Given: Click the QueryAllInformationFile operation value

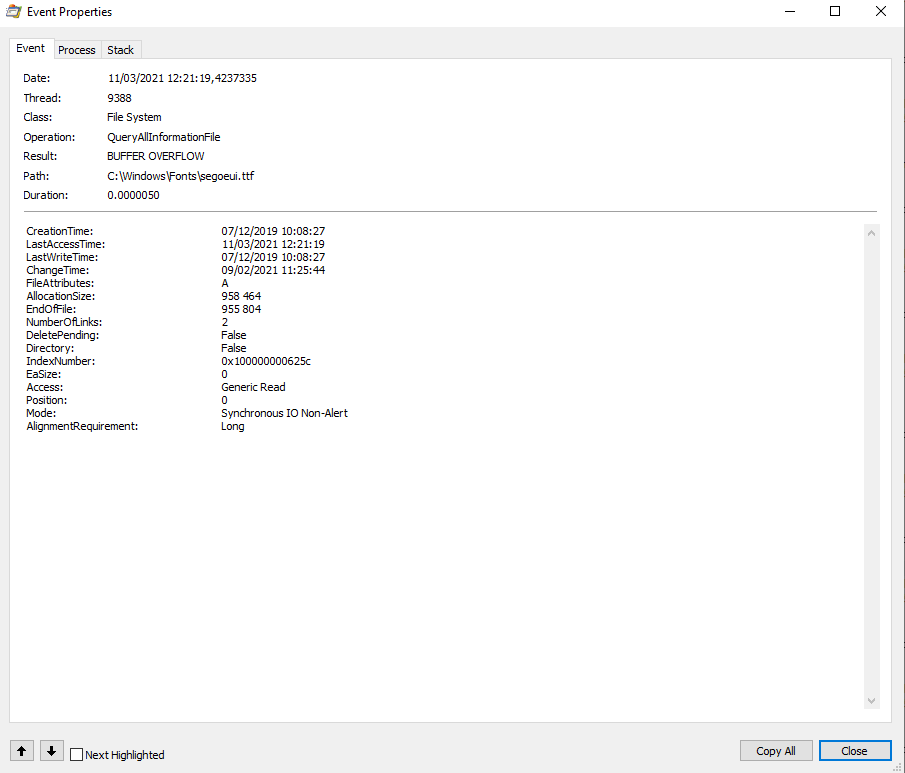Looking at the screenshot, I should click(x=164, y=137).
